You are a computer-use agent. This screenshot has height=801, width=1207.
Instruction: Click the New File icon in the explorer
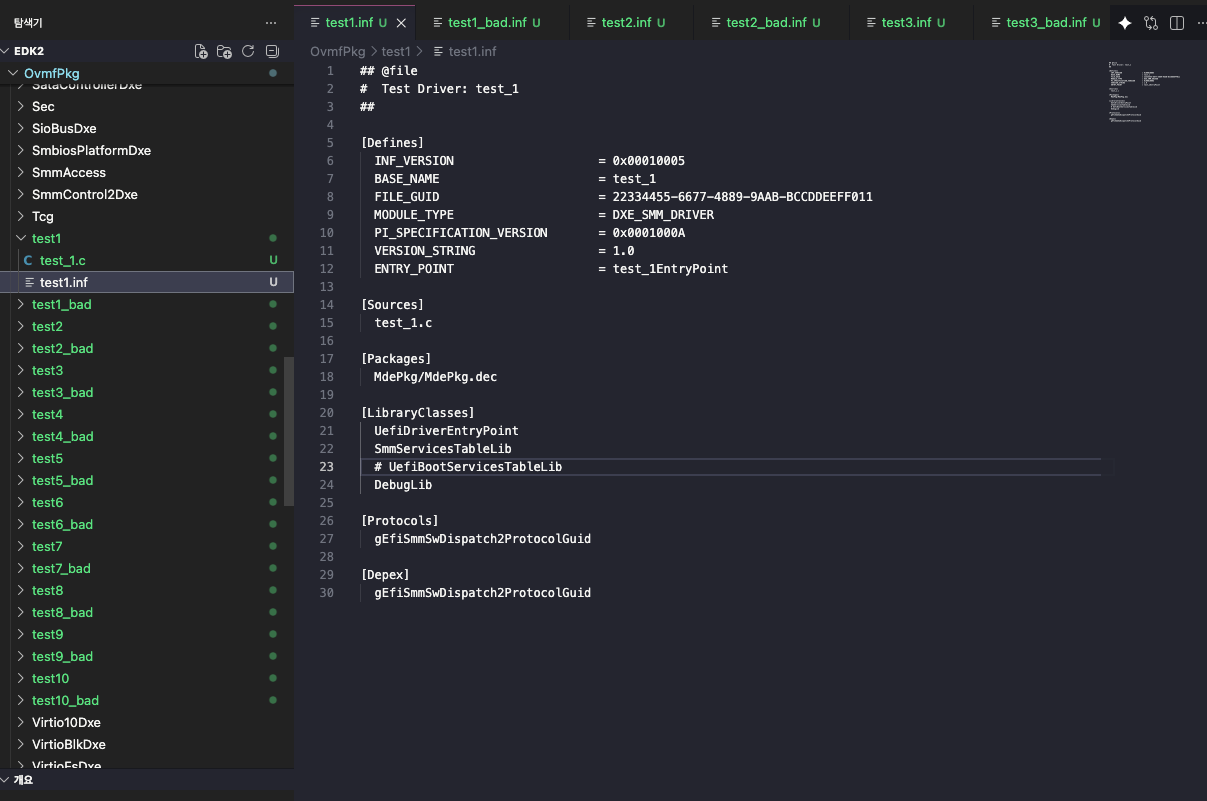coord(201,51)
